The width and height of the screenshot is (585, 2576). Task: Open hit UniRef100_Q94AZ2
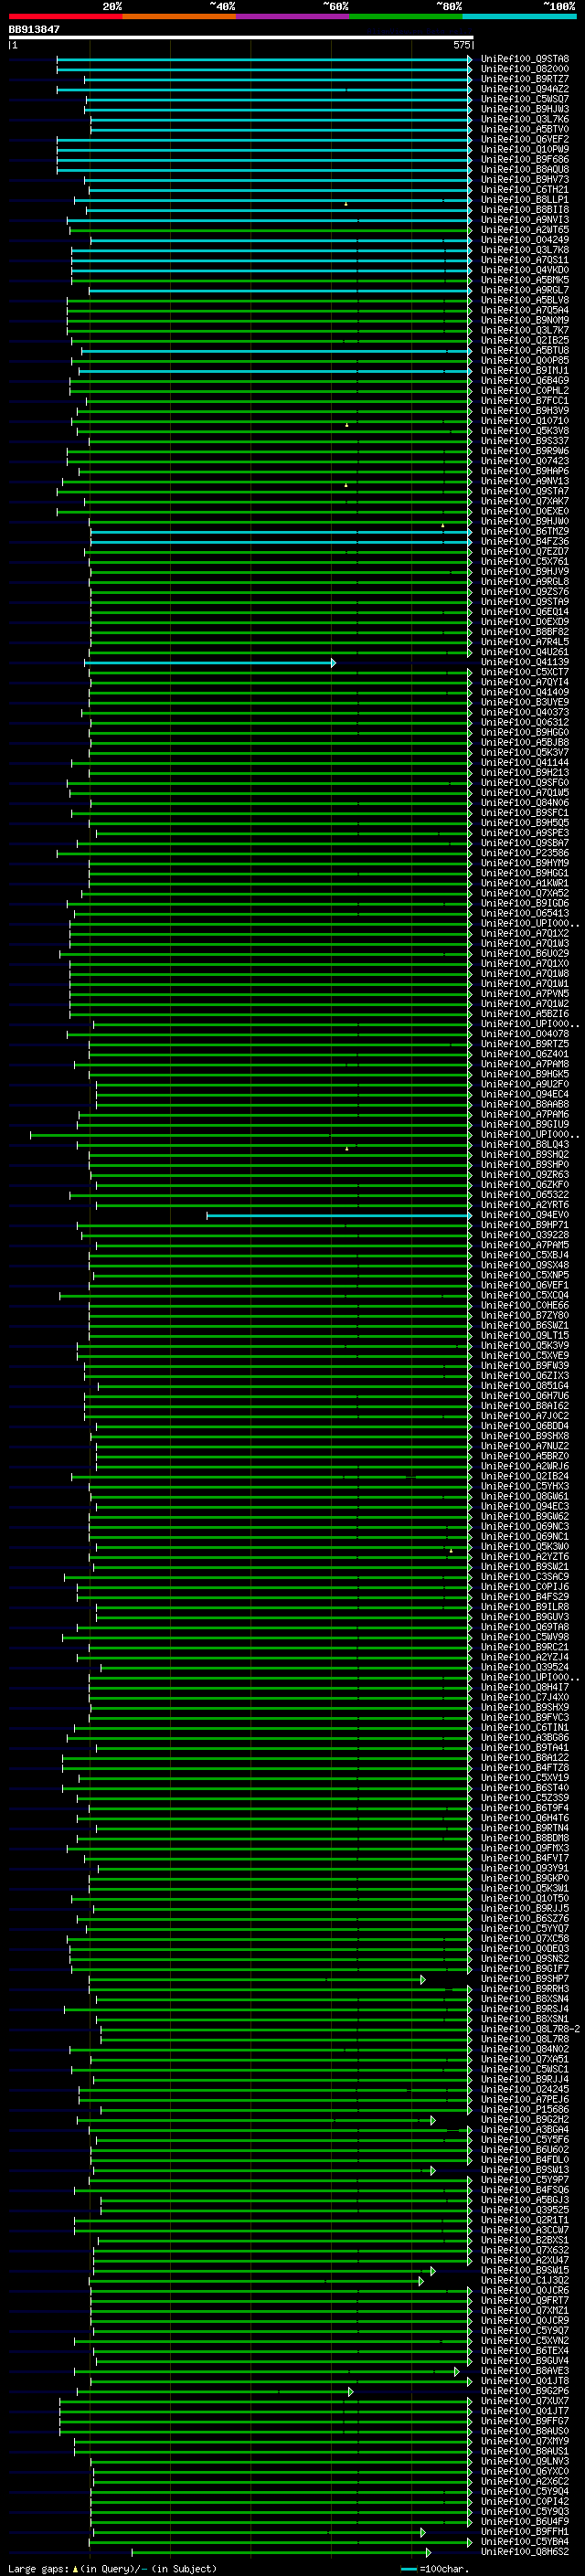524,89
